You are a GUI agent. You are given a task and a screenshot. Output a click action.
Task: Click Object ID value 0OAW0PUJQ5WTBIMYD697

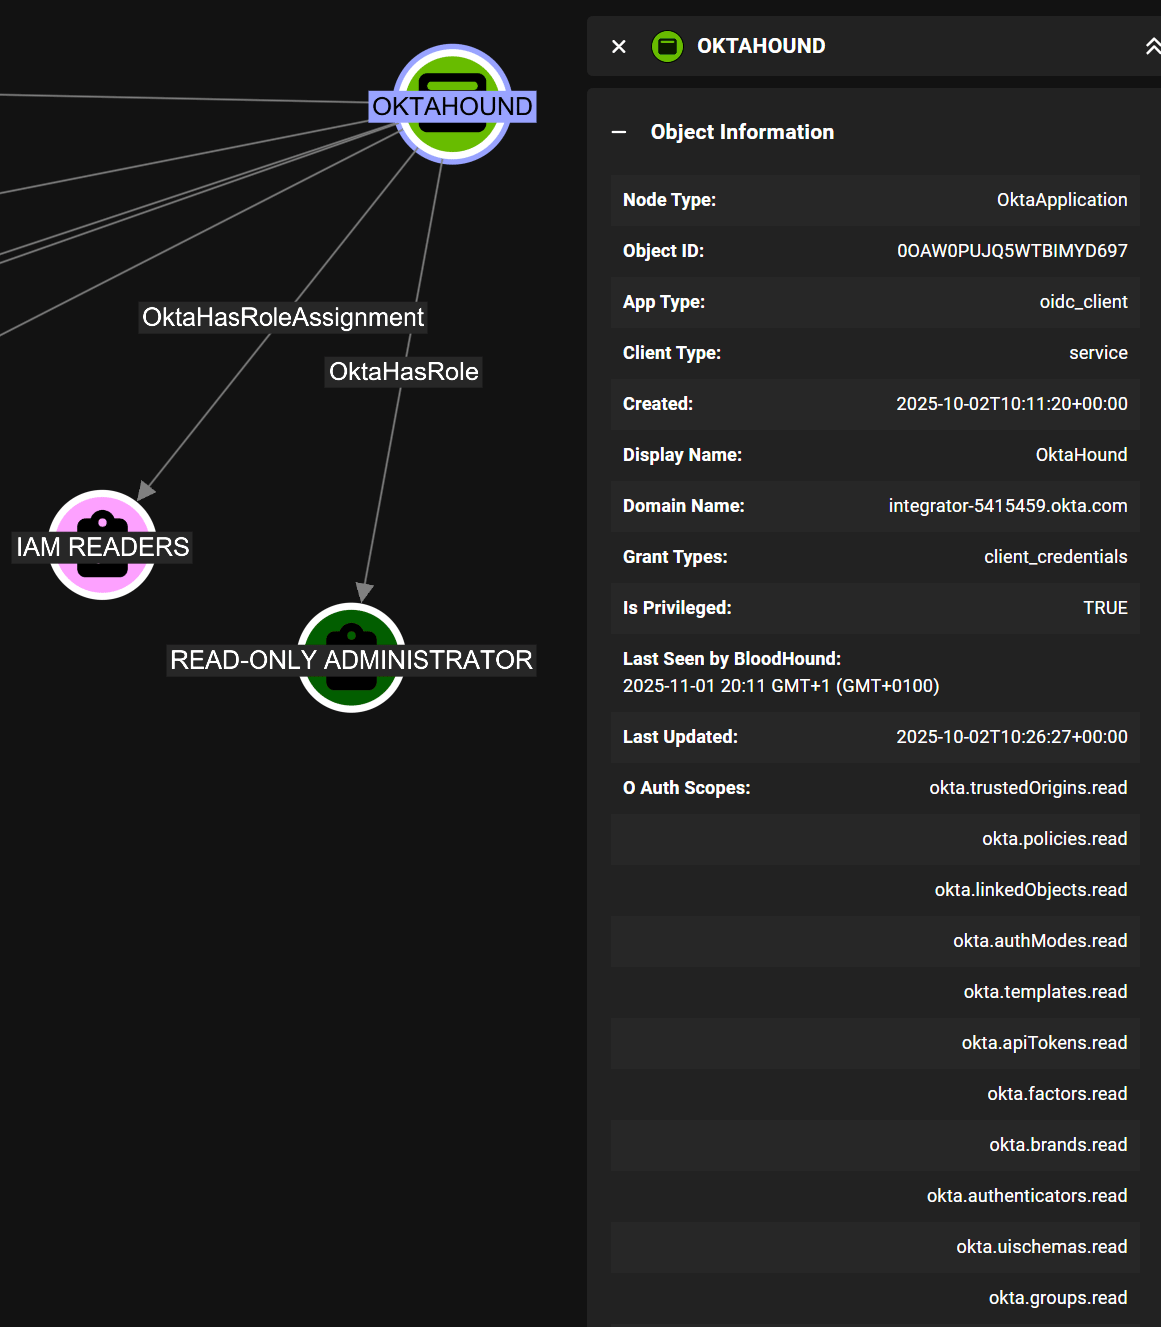(1012, 251)
